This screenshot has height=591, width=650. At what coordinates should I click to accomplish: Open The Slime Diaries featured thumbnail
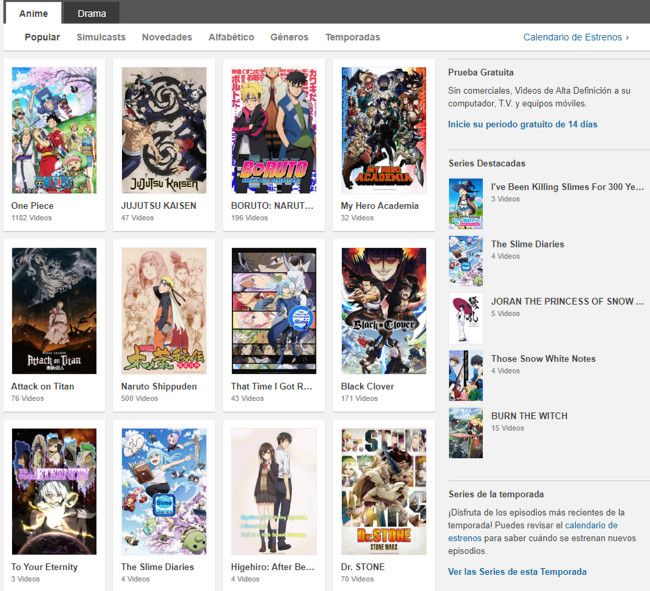tap(466, 261)
